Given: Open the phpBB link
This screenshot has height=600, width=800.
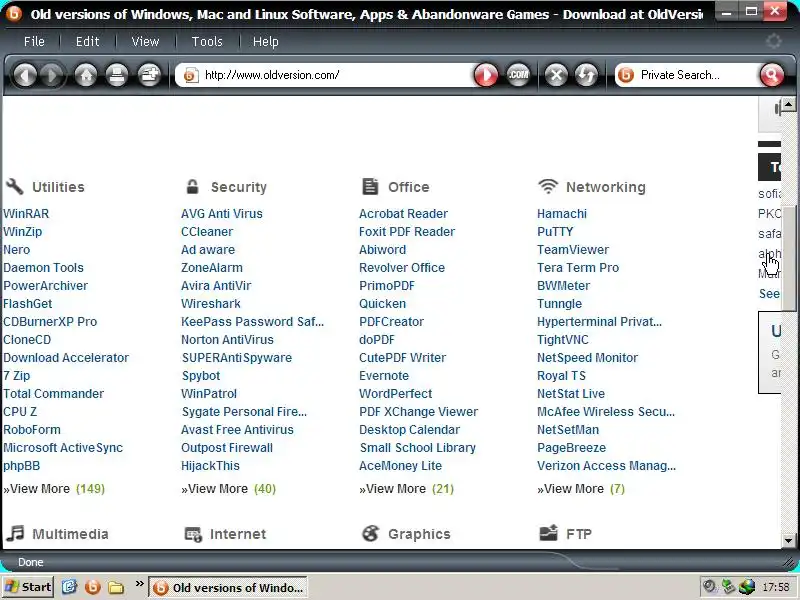Looking at the screenshot, I should [21, 466].
